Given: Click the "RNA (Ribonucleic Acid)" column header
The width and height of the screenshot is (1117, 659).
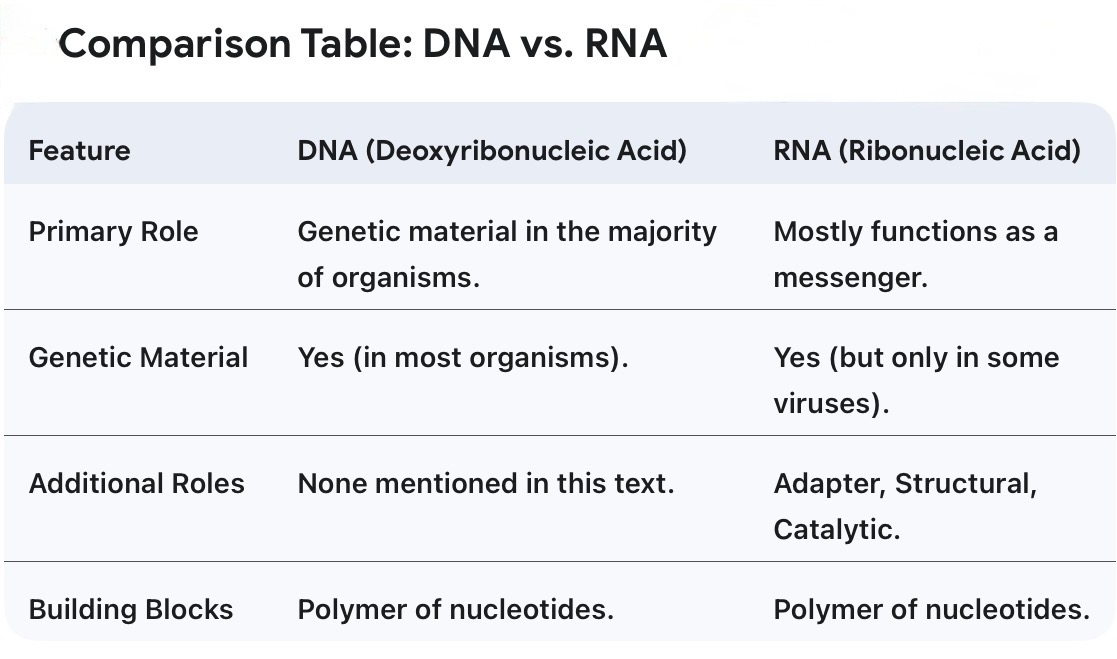Looking at the screenshot, I should [x=927, y=151].
